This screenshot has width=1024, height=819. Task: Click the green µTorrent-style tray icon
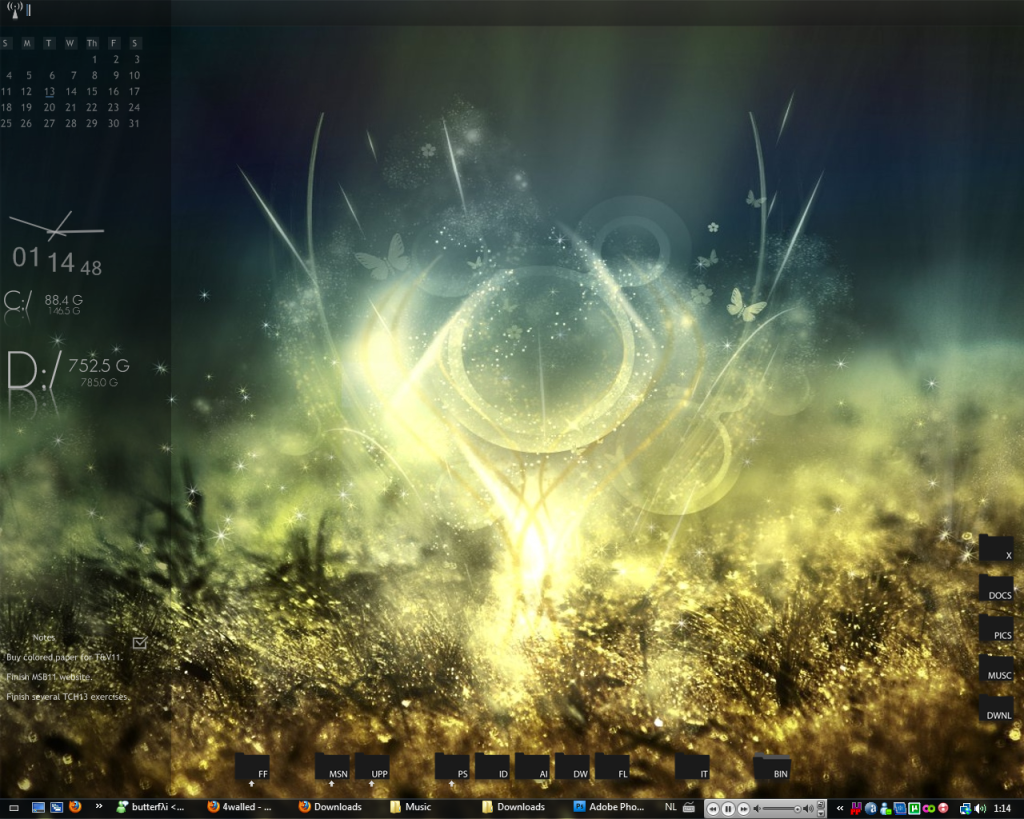click(914, 809)
